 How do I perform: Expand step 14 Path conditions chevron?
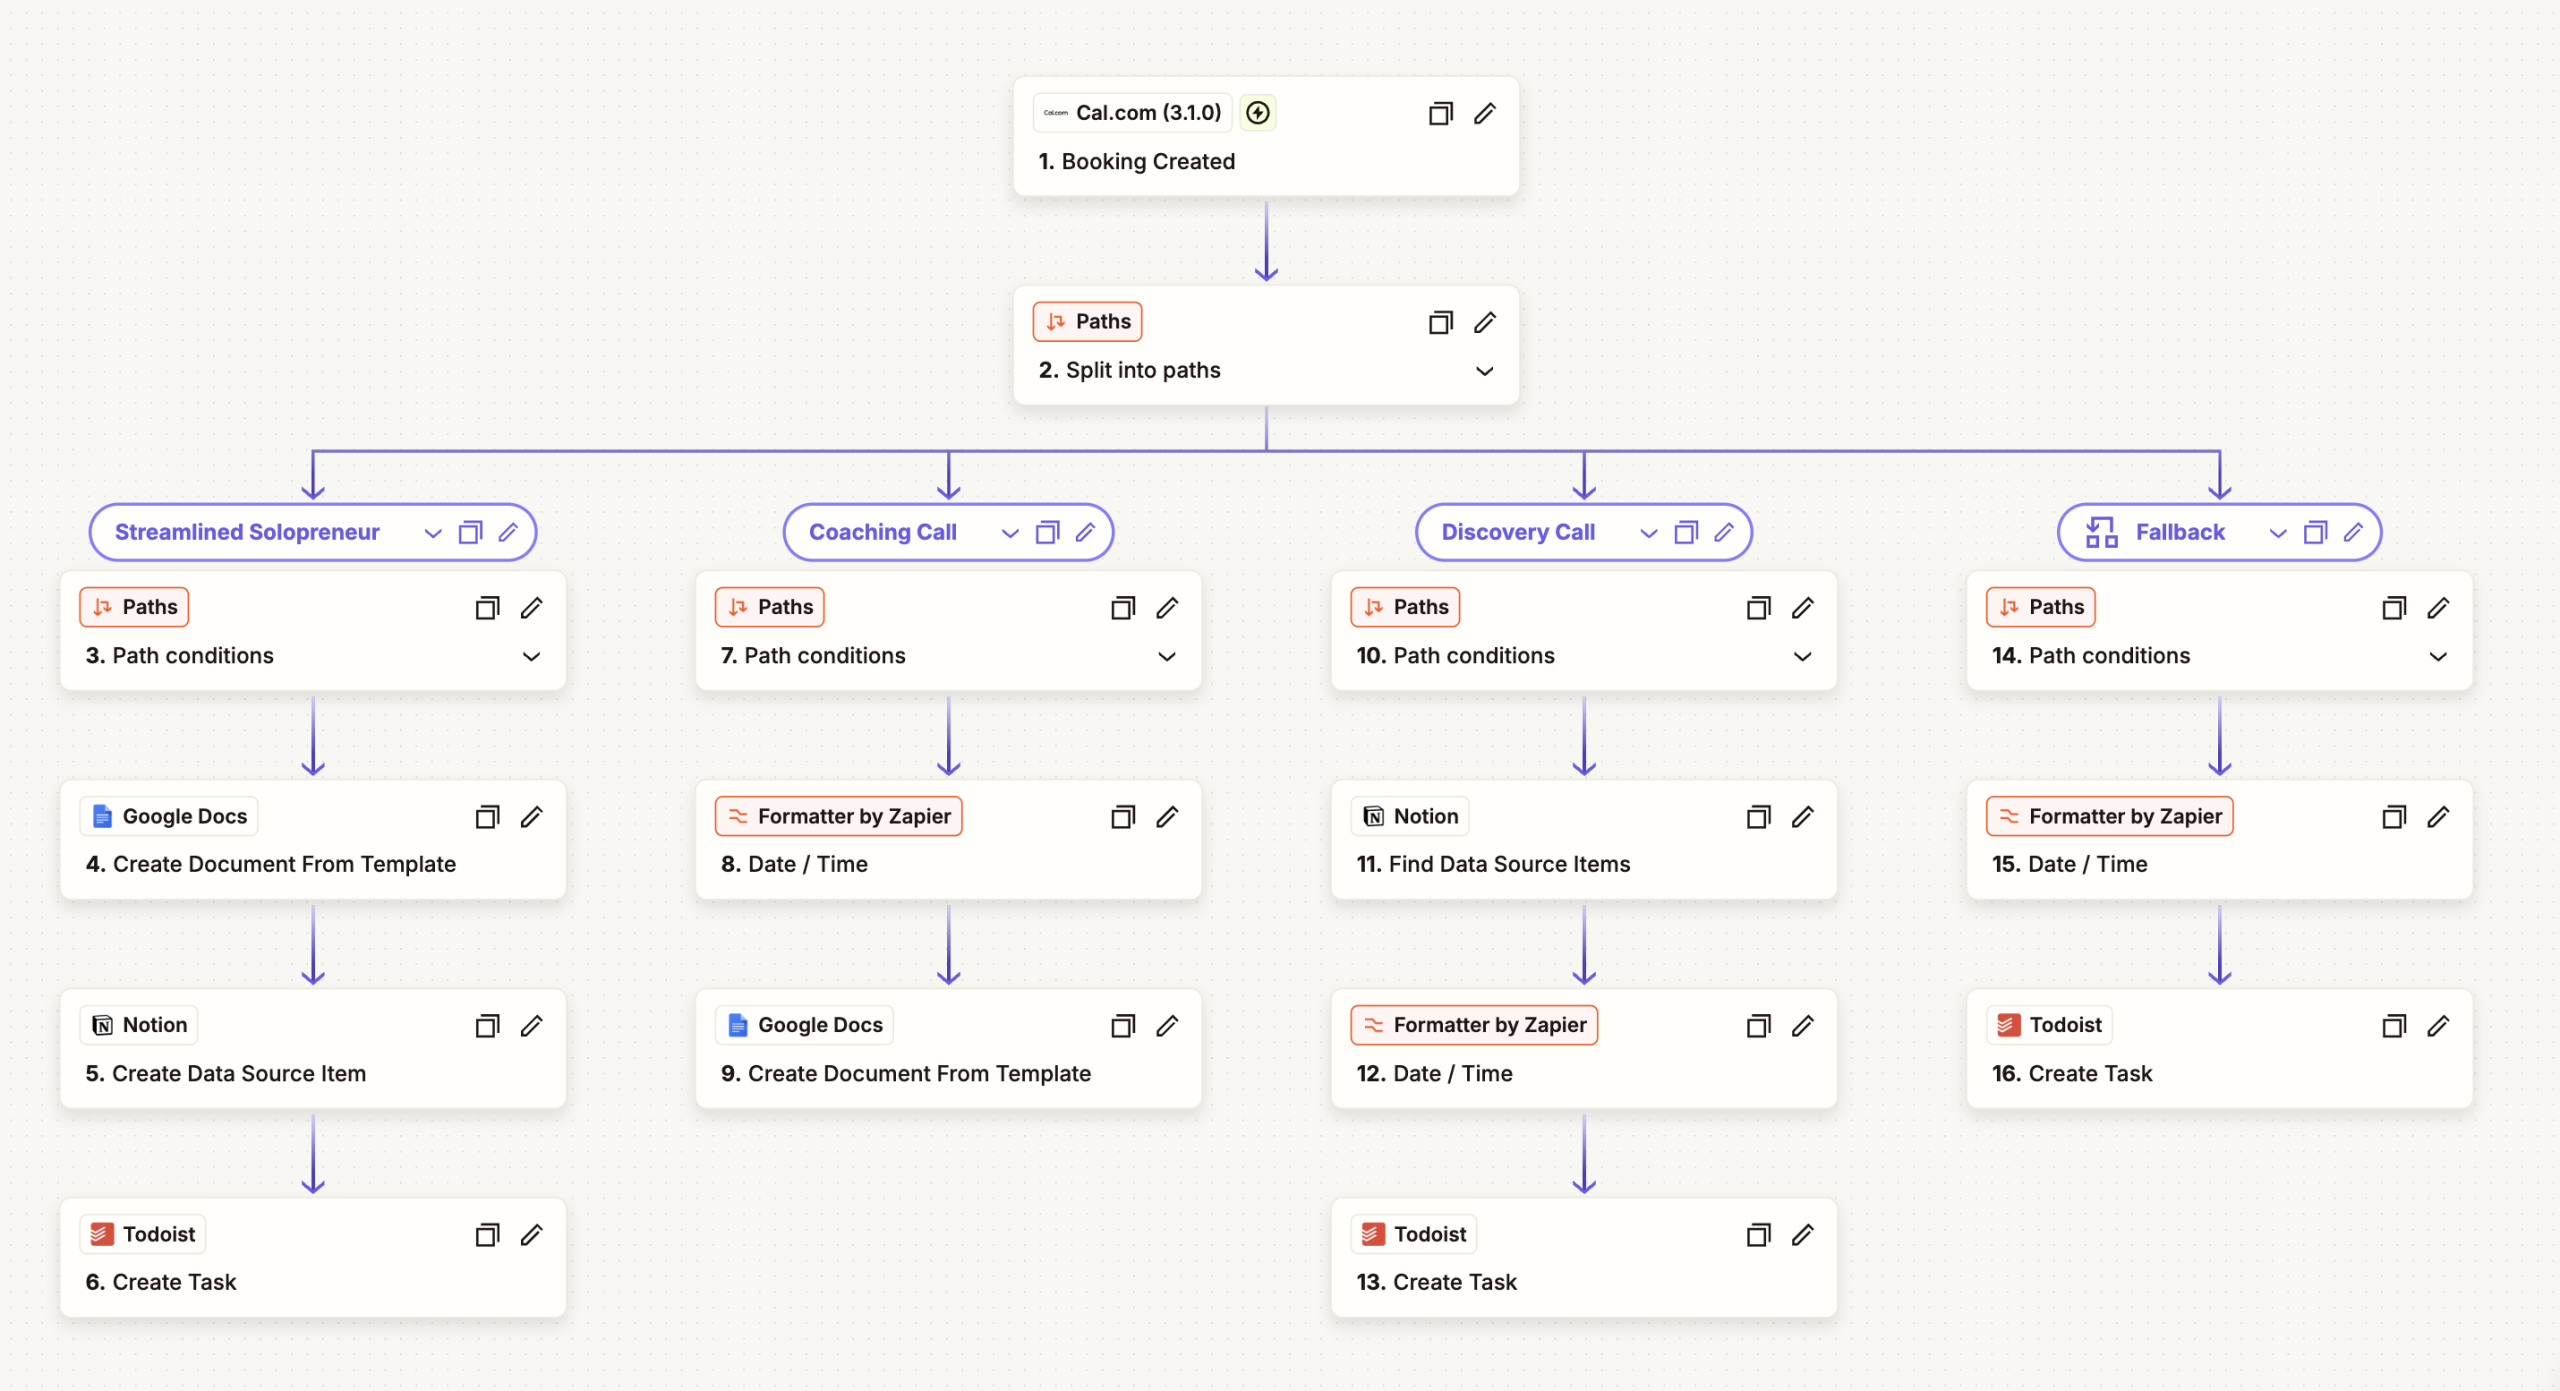point(2438,657)
